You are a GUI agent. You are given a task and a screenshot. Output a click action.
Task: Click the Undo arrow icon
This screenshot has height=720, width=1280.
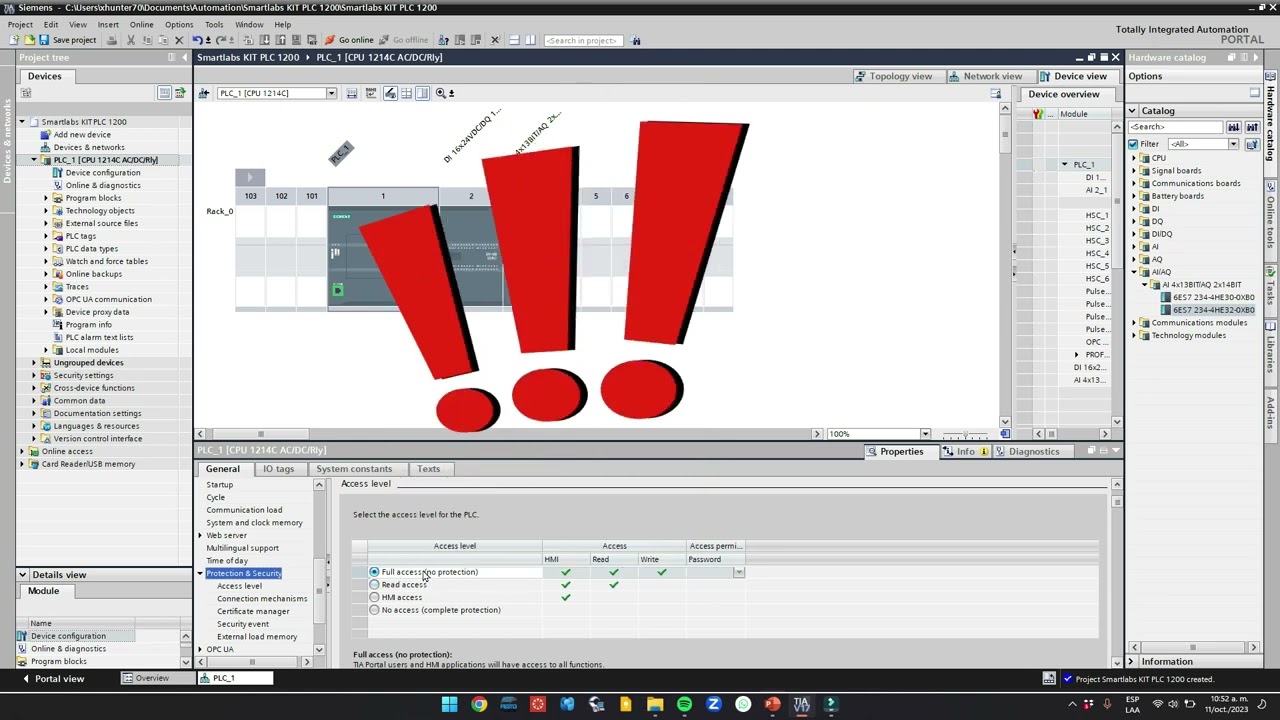[x=197, y=40]
